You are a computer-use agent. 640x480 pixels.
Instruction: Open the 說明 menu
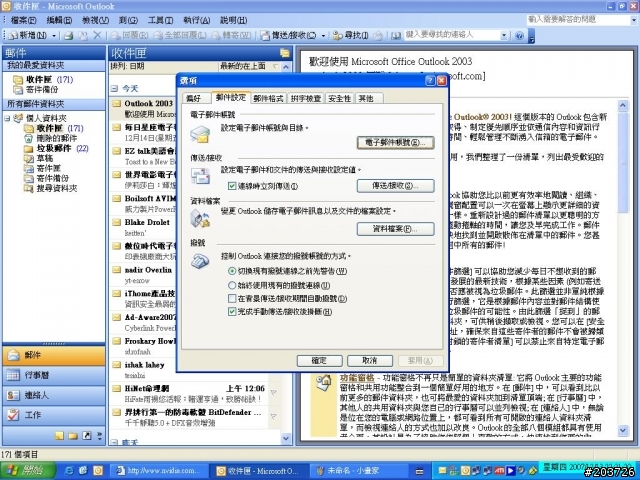[233, 20]
